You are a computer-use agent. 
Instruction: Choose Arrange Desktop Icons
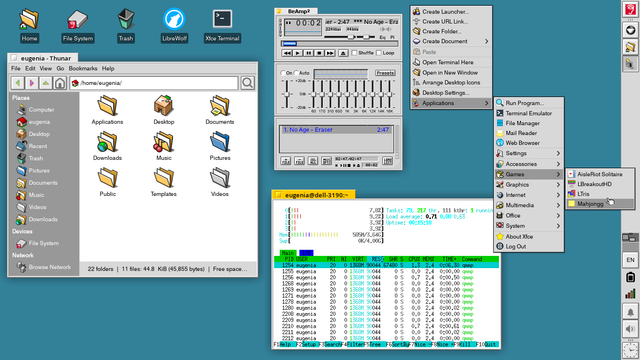(451, 82)
